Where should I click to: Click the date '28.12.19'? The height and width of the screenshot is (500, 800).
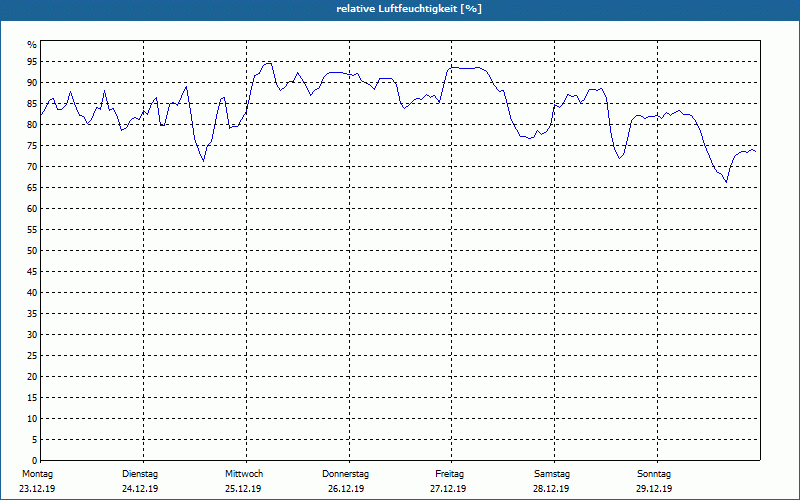(551, 489)
